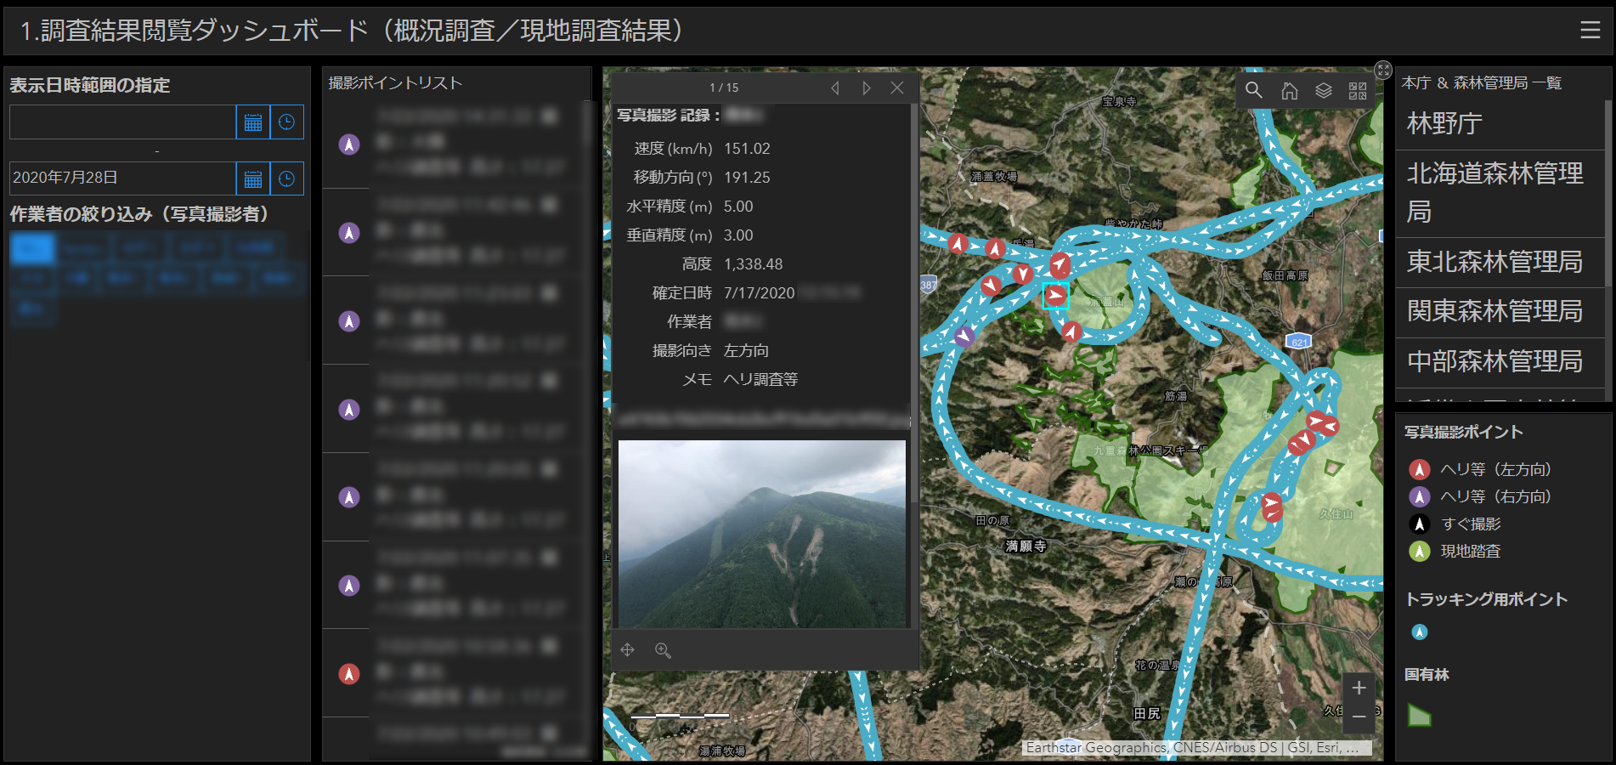
Task: Open the map search tool
Action: 1253,91
